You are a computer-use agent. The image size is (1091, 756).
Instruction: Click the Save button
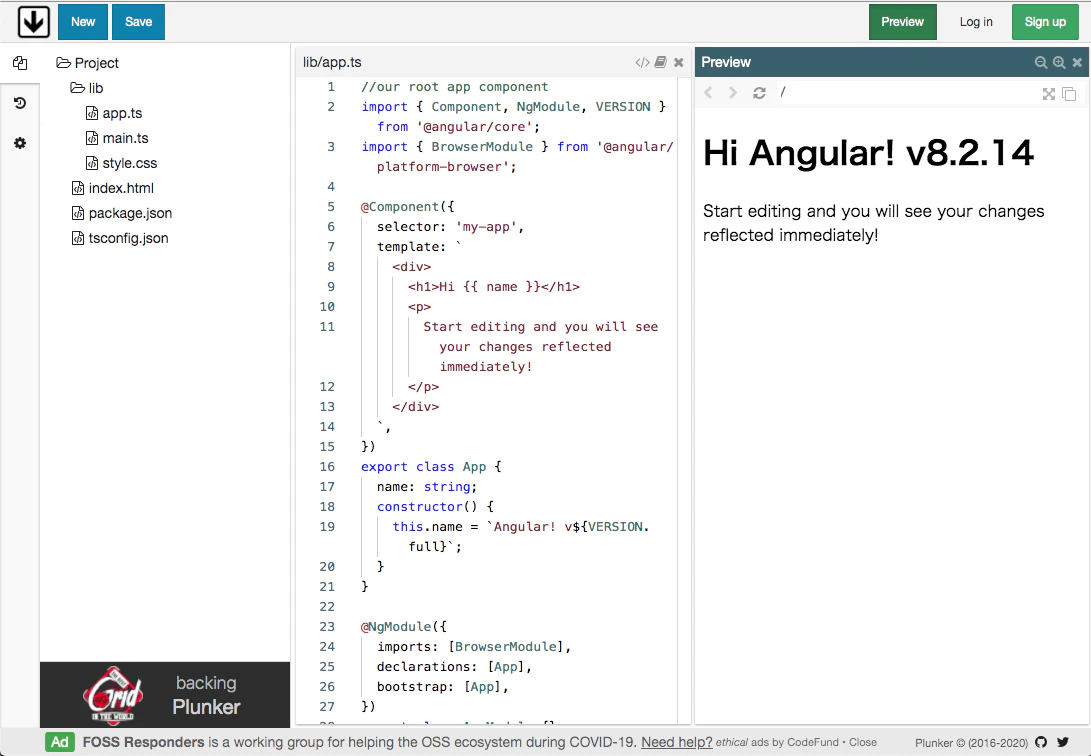point(138,22)
